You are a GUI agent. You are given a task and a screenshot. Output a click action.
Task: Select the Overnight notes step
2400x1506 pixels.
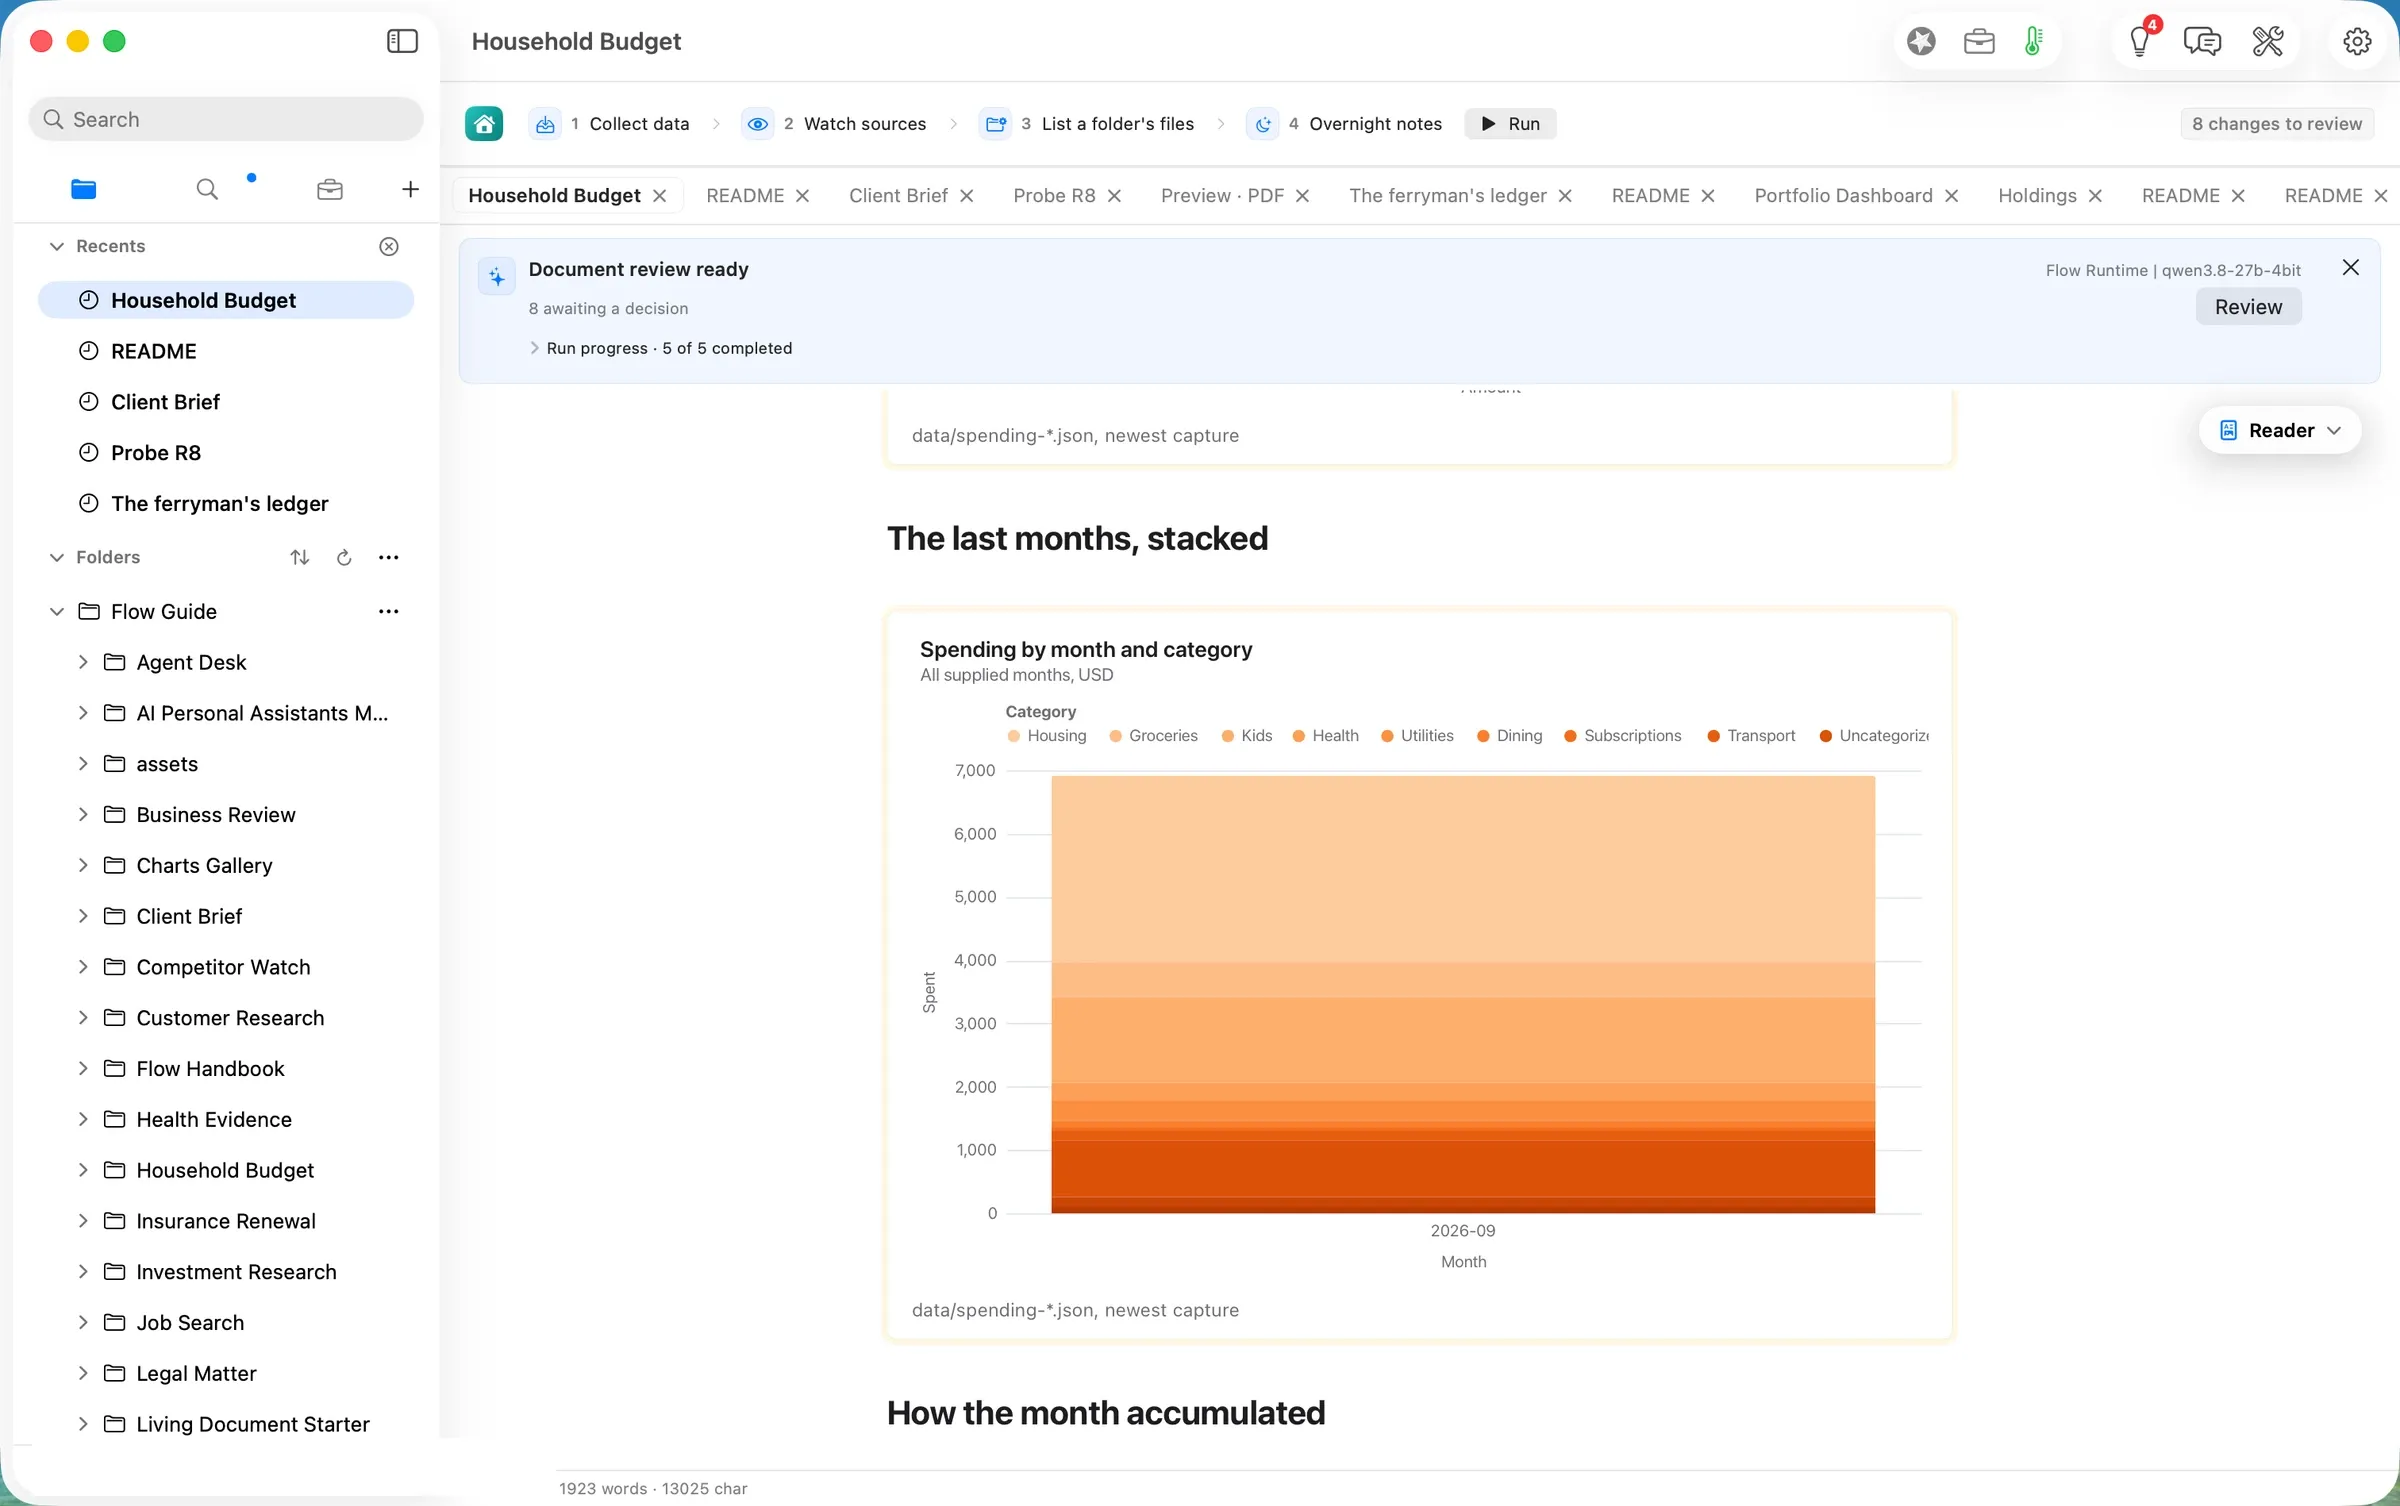(x=1345, y=124)
